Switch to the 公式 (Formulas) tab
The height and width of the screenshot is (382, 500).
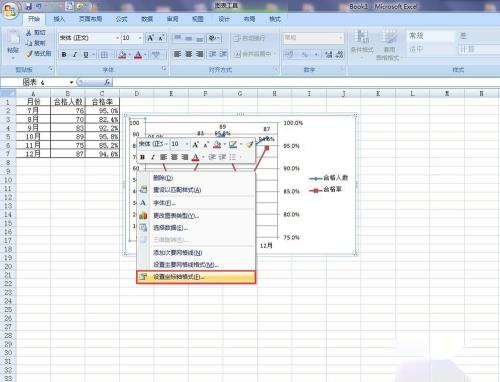pos(122,19)
